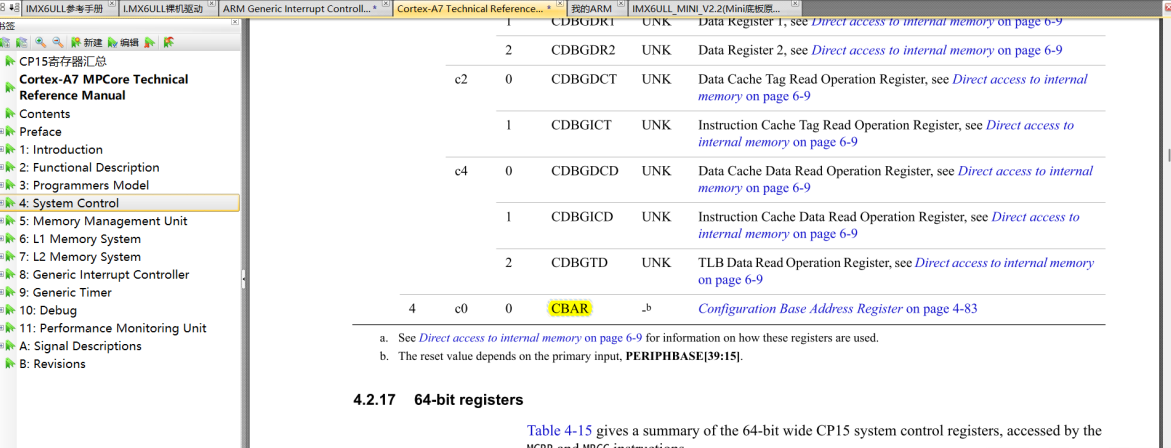The width and height of the screenshot is (1171, 448).
Task: Open the 8: Generic Interrupt Controller bookmark
Action: click(105, 275)
